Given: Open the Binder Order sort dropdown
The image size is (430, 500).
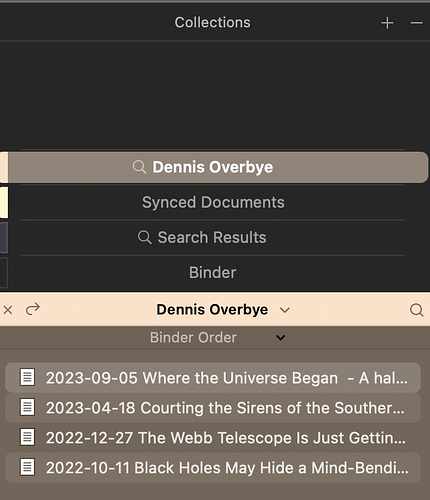Looking at the screenshot, I should click(x=215, y=338).
